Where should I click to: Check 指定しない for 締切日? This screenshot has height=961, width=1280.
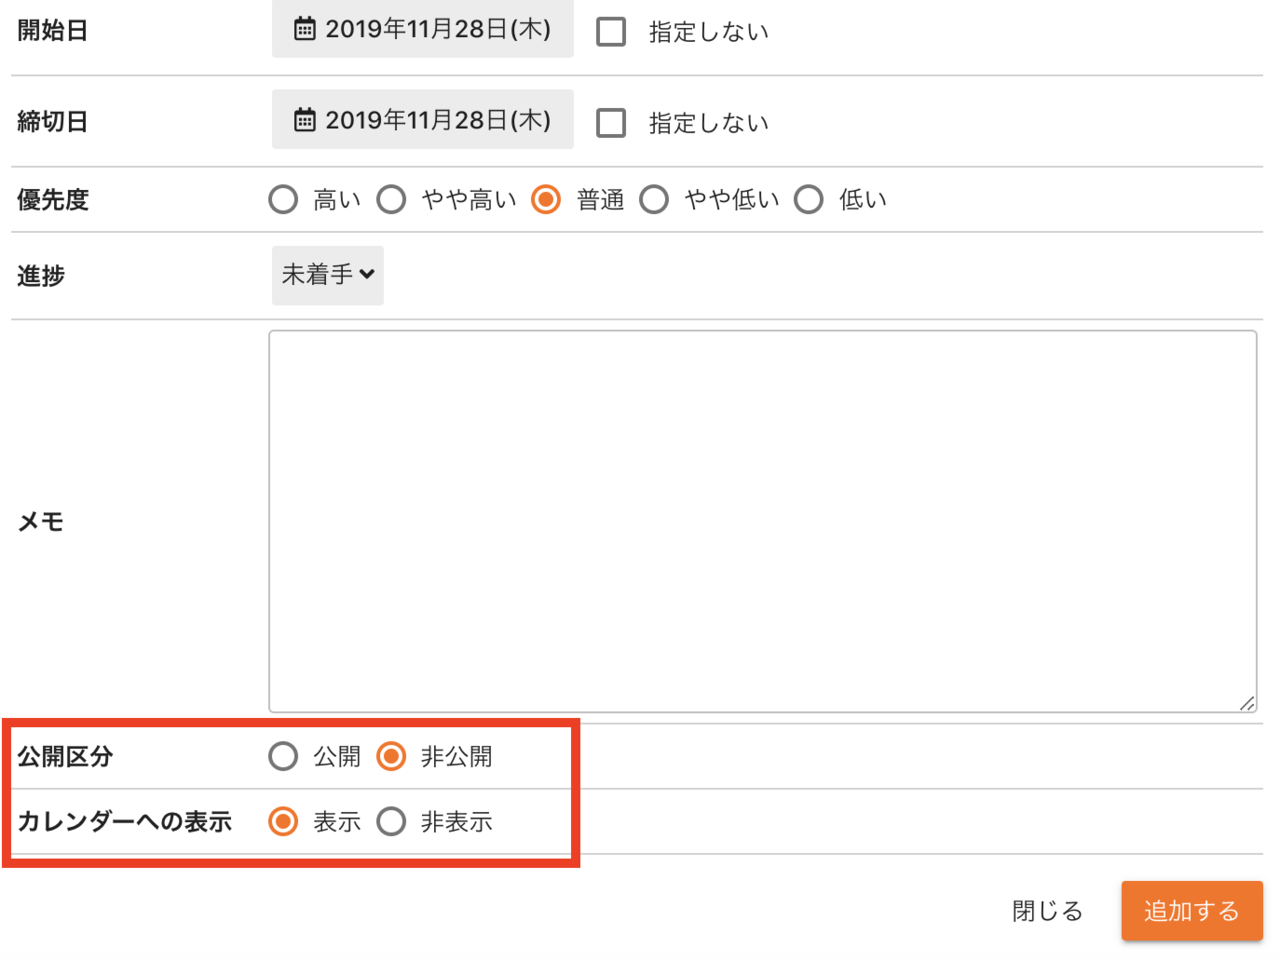point(611,122)
